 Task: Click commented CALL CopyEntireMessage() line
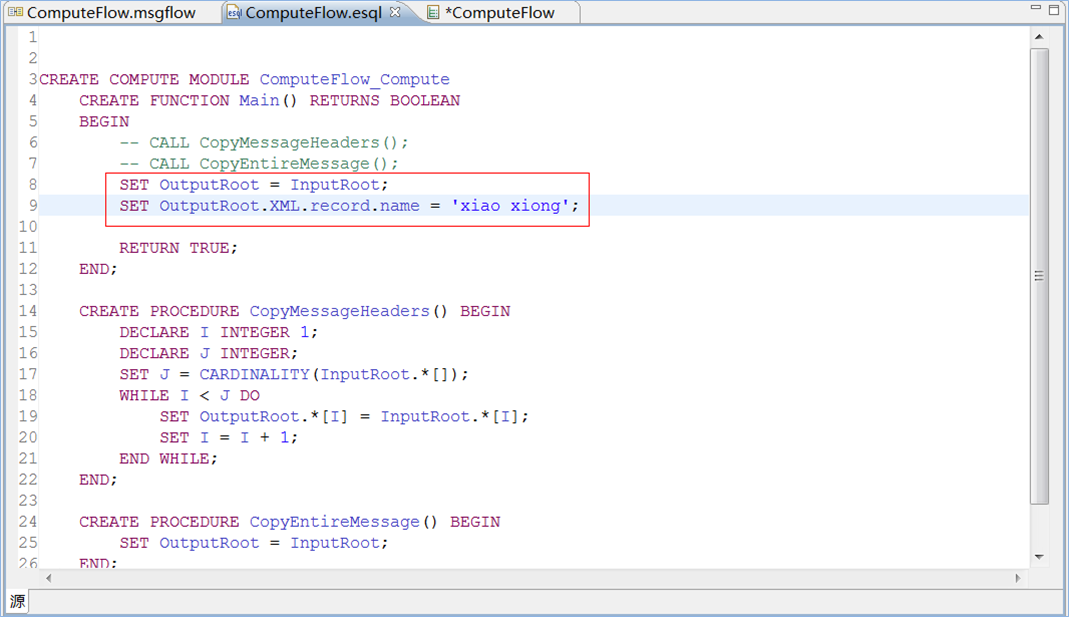coord(259,164)
